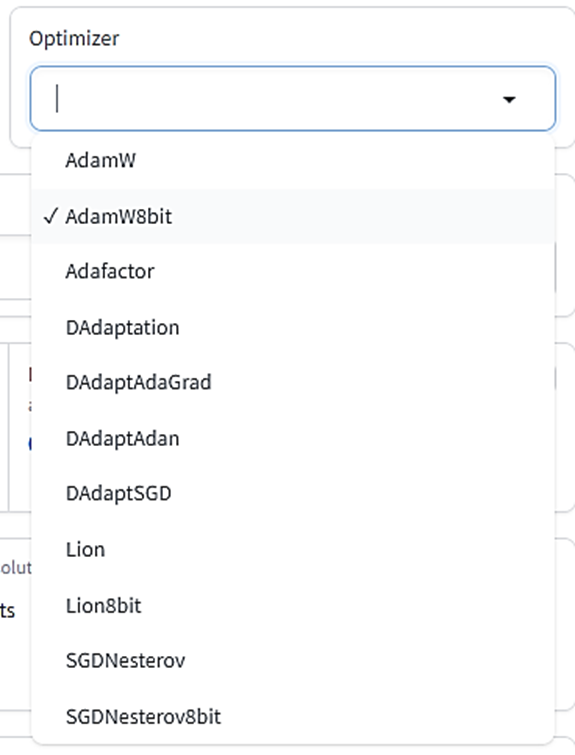Viewport: 575px width, 755px height.
Task: Select AdamW from optimizer list
Action: 293,161
